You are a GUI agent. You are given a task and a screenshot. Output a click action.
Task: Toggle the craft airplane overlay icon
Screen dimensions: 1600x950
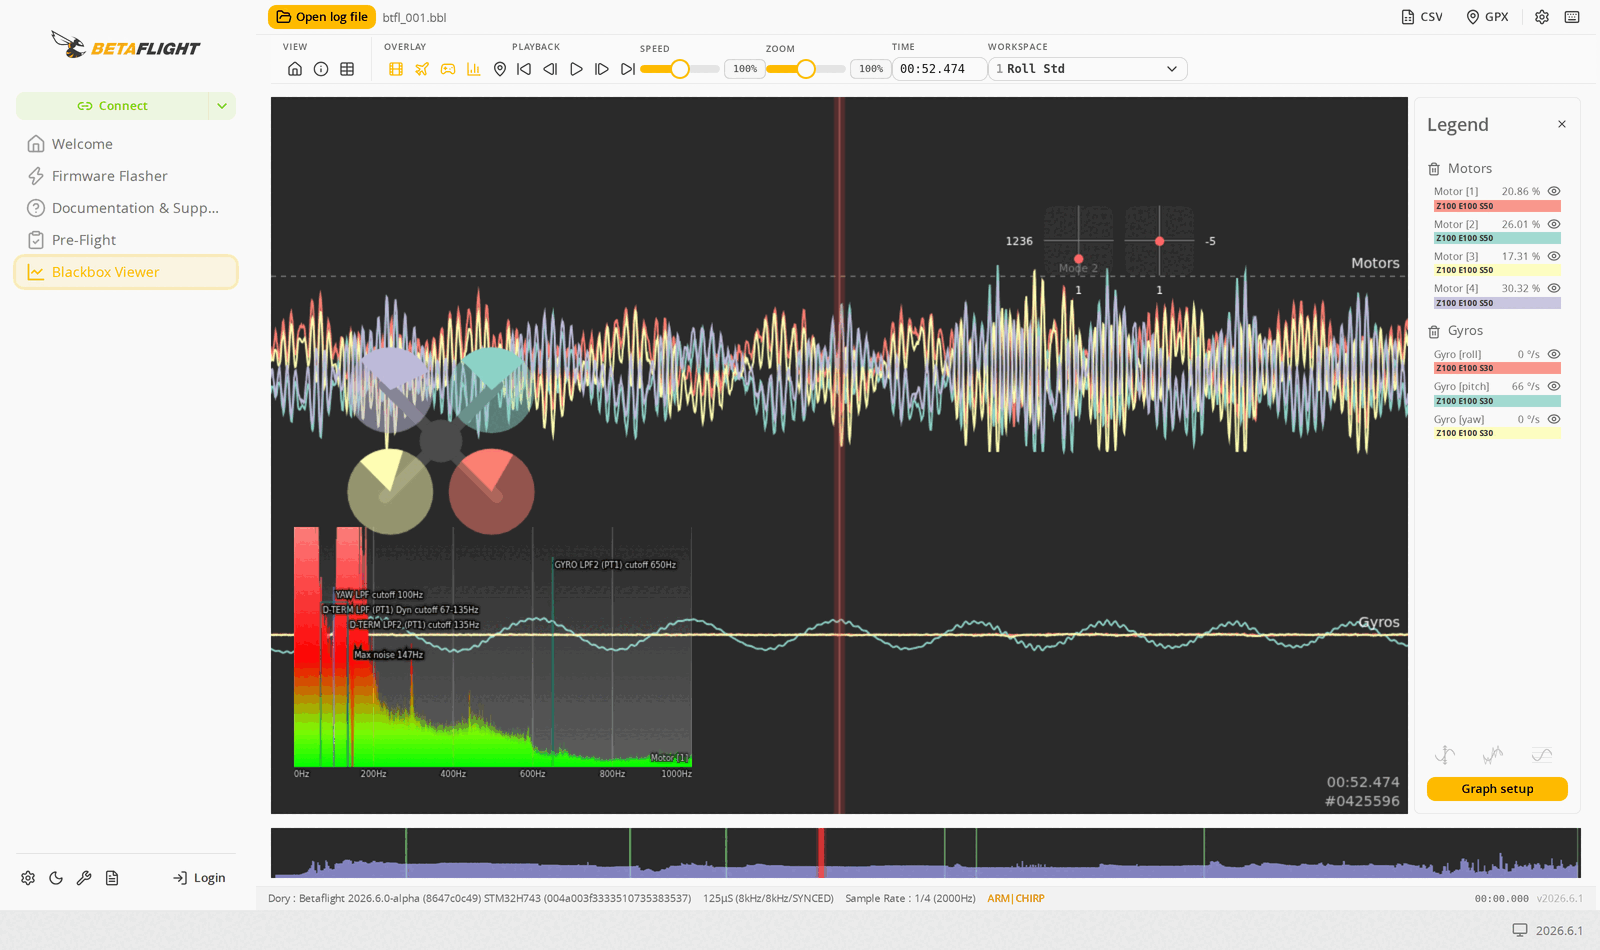pos(422,69)
